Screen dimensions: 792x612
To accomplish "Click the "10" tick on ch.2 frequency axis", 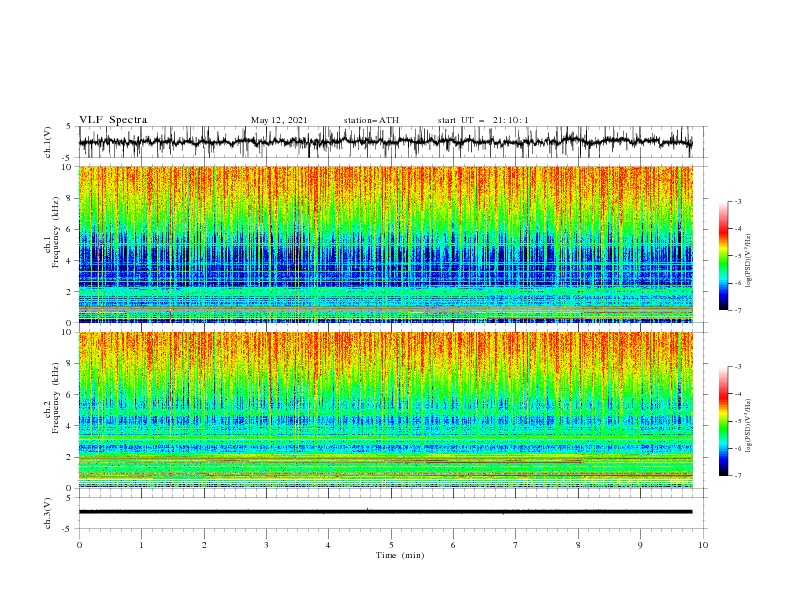I will click(x=67, y=332).
